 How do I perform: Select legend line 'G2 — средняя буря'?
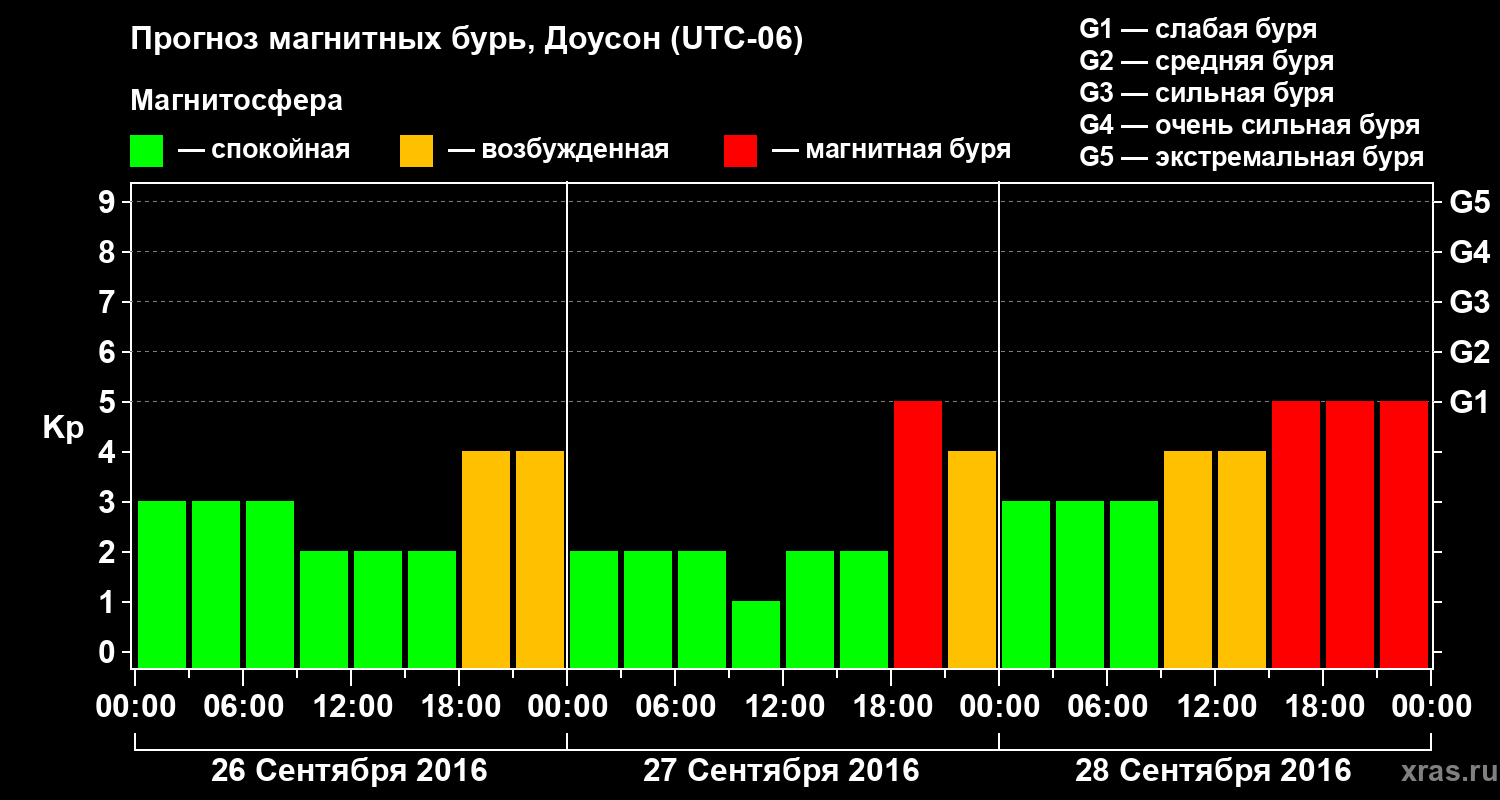tap(1207, 61)
